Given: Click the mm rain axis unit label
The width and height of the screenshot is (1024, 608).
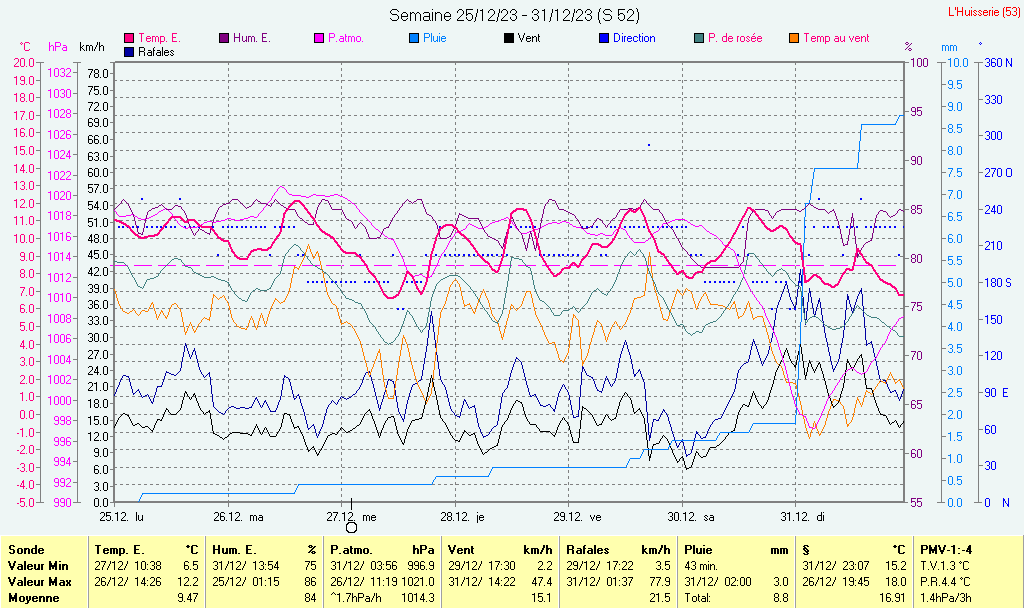Looking at the screenshot, I should (x=949, y=47).
